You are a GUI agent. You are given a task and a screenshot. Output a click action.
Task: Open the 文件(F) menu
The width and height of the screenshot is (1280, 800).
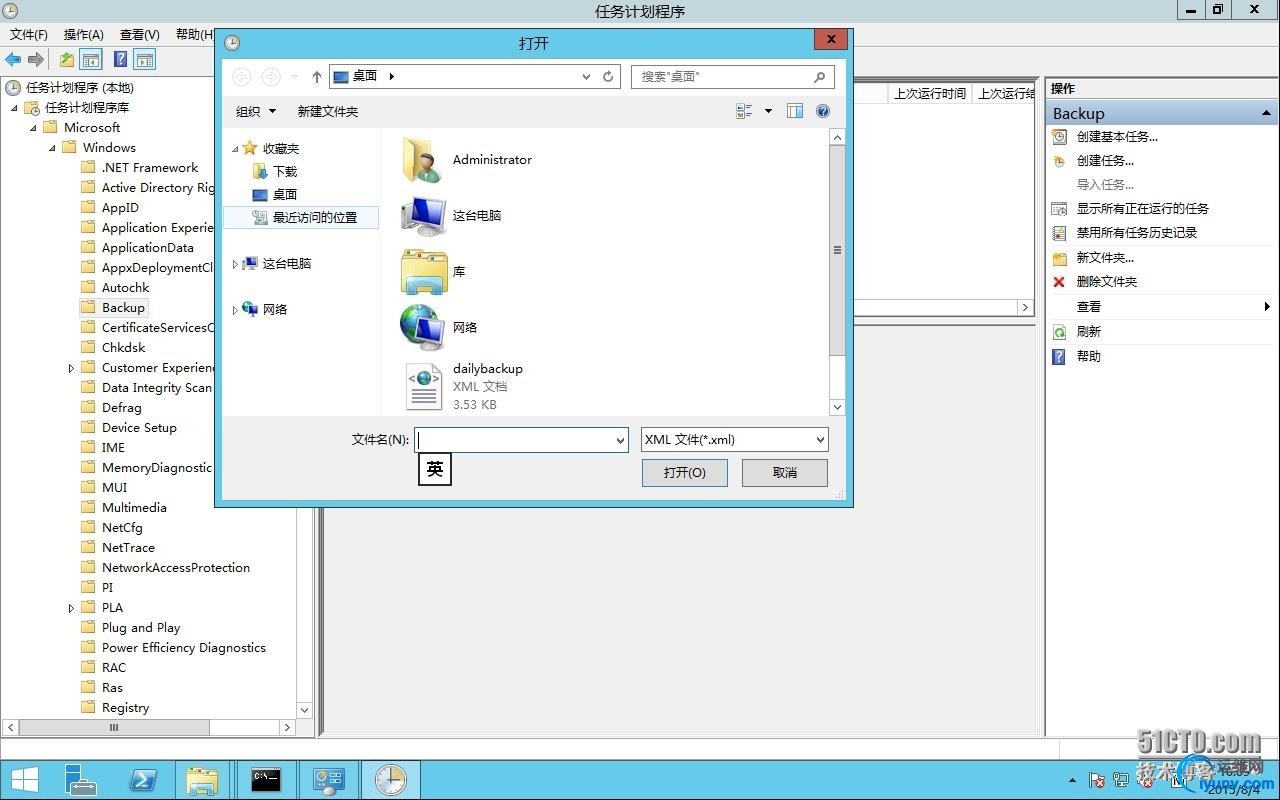click(29, 34)
